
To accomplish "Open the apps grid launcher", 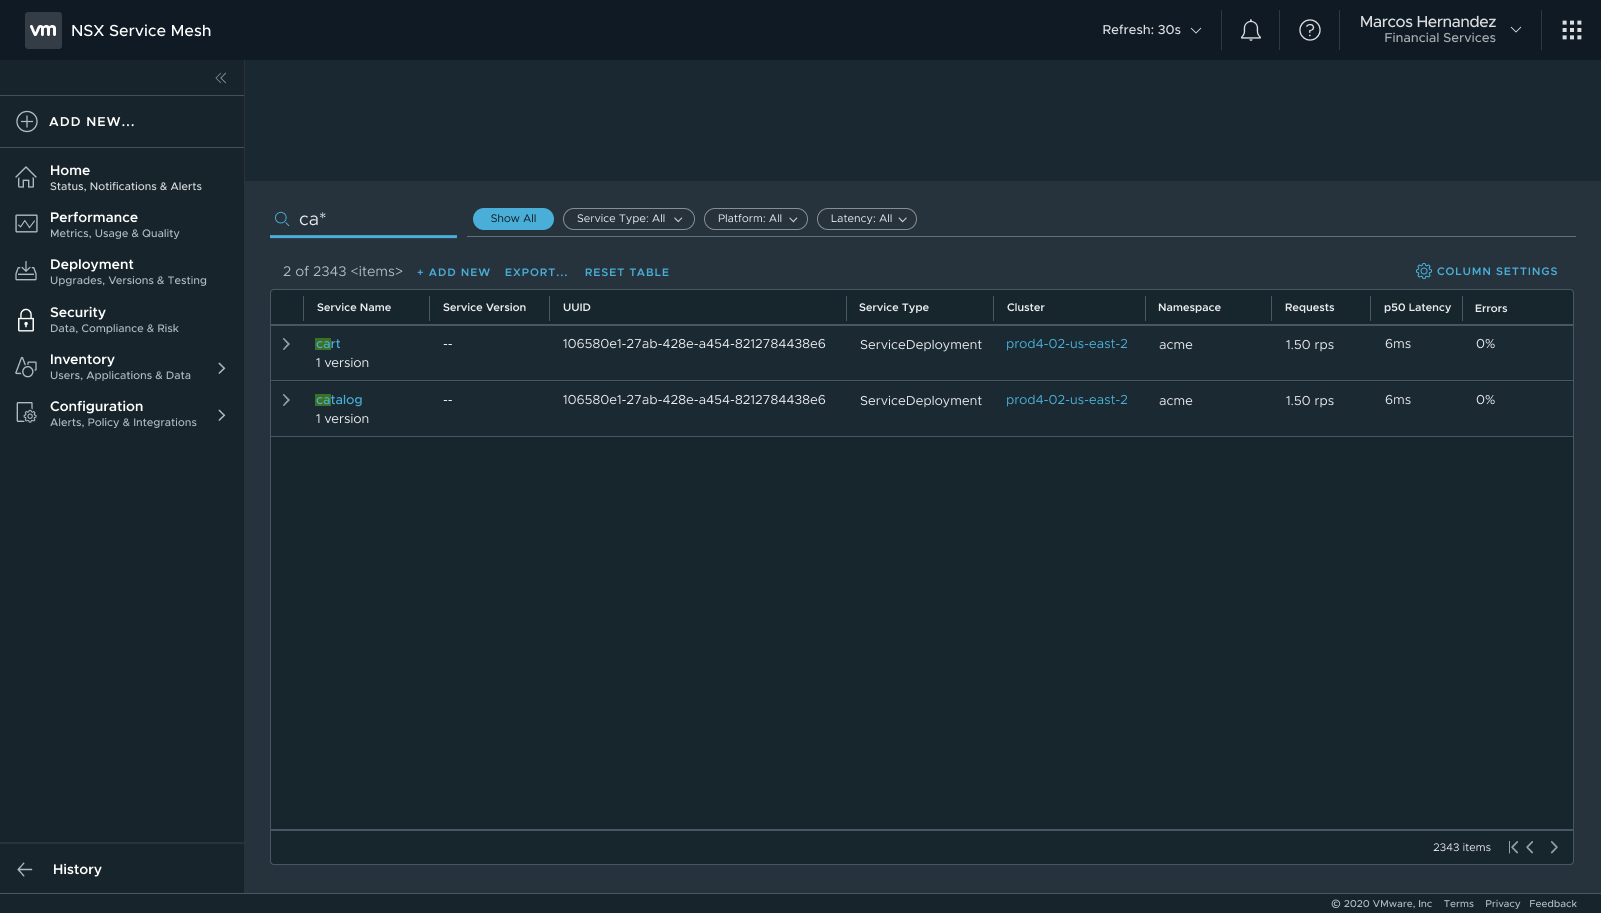I will (x=1572, y=30).
